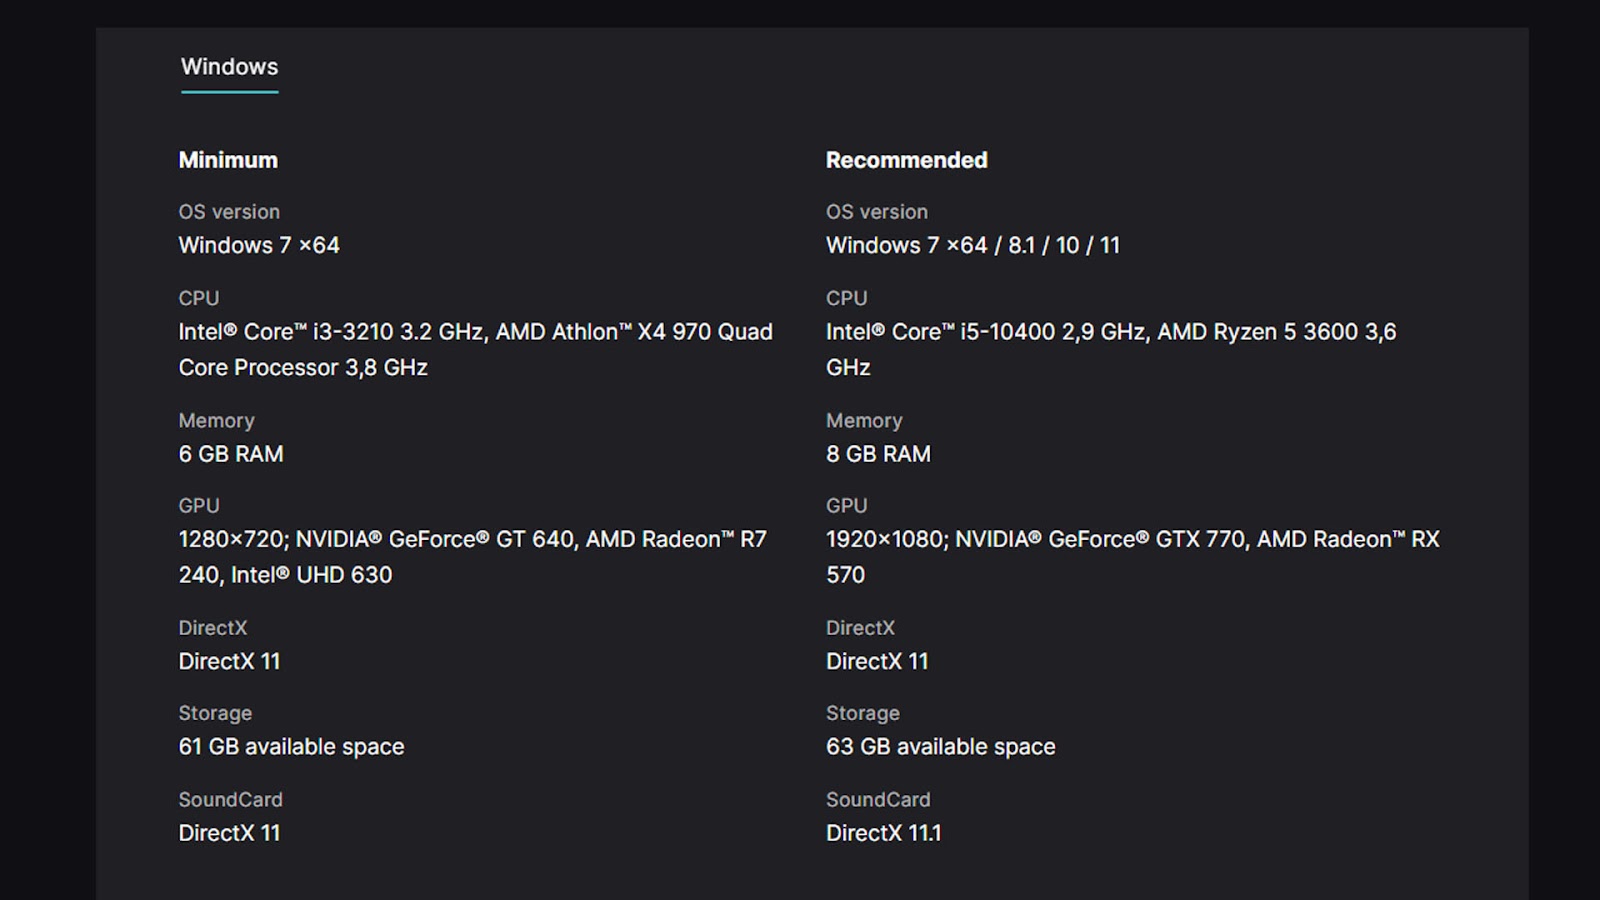Viewport: 1600px width, 900px height.
Task: Click the Recommended heading
Action: [906, 160]
